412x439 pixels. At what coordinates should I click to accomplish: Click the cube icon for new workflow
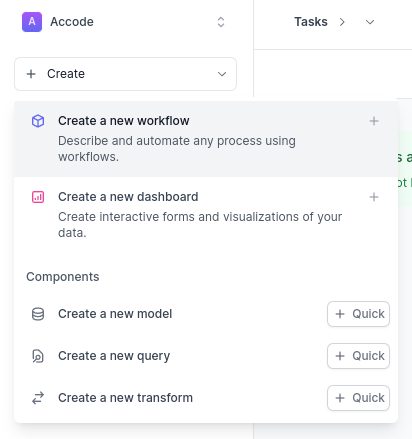coord(38,121)
